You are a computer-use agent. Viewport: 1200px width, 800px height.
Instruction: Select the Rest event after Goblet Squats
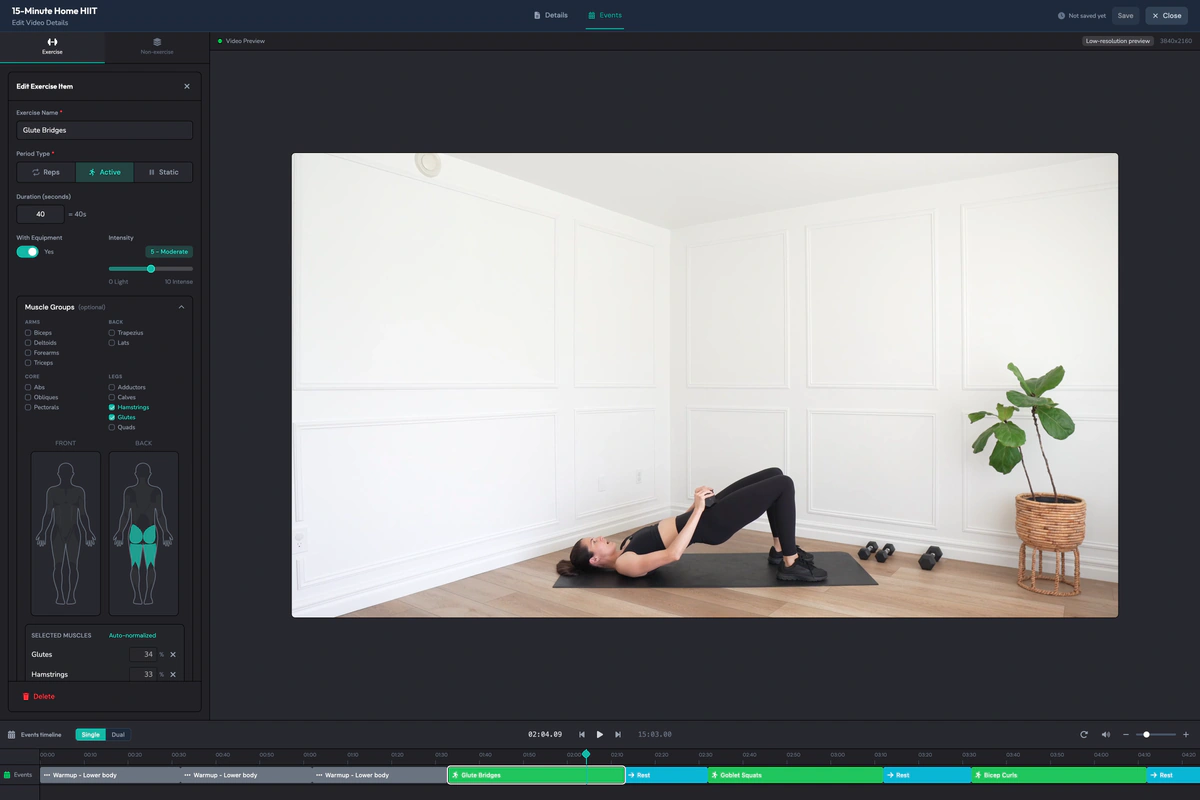927,775
